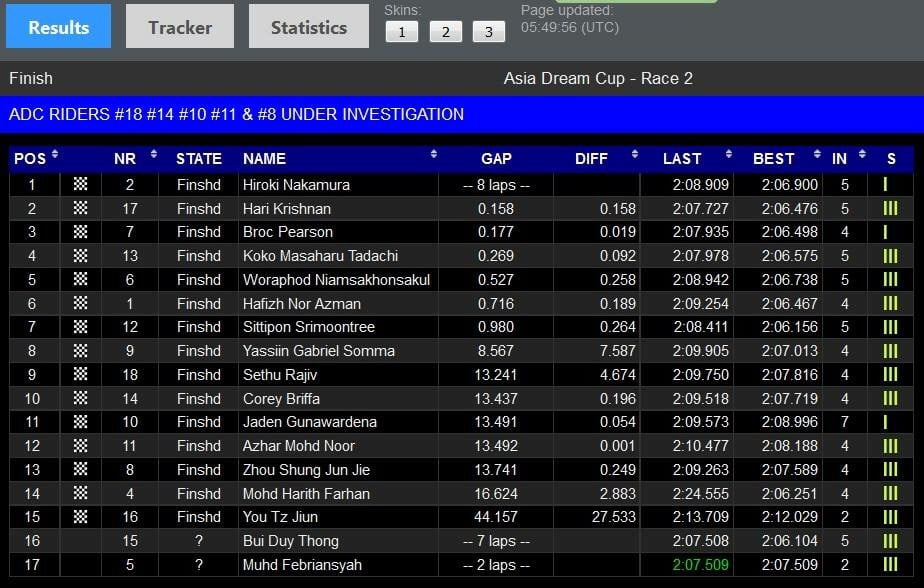Viewport: 924px width, 588px height.
Task: Click sector indicator for Jaden Gunawardena
Action: tap(885, 422)
